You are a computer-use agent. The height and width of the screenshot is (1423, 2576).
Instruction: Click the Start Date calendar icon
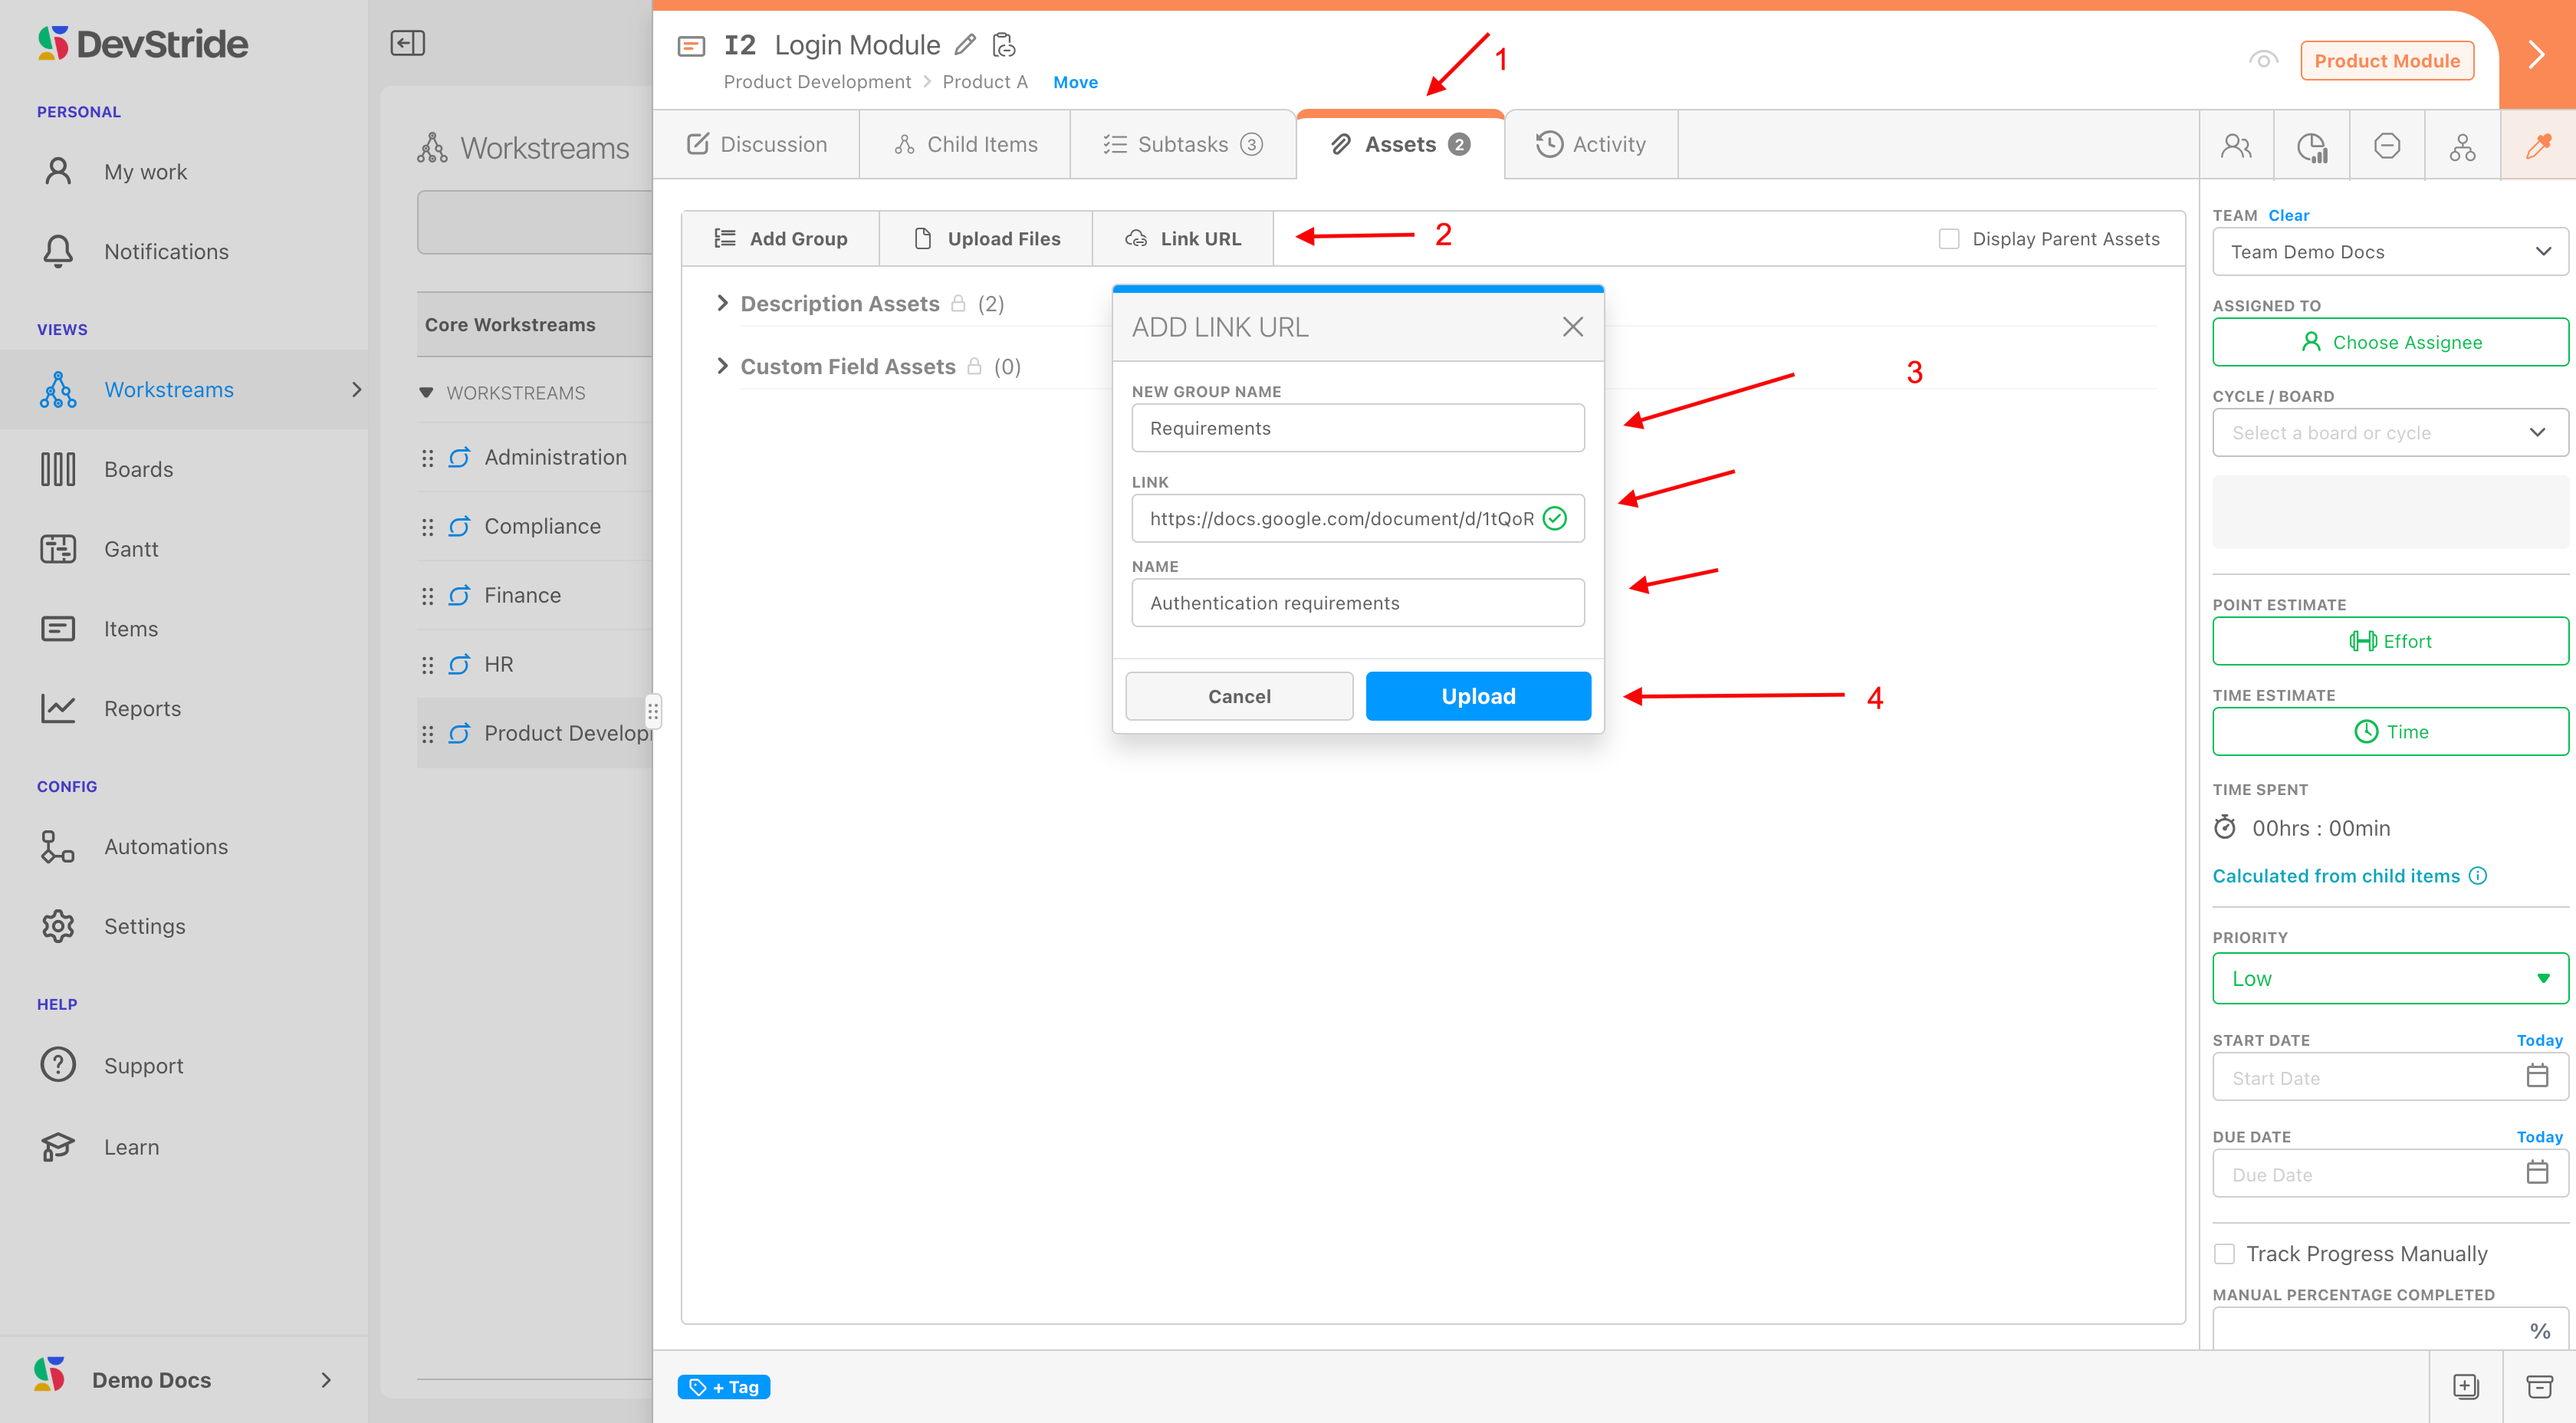(x=2537, y=1076)
